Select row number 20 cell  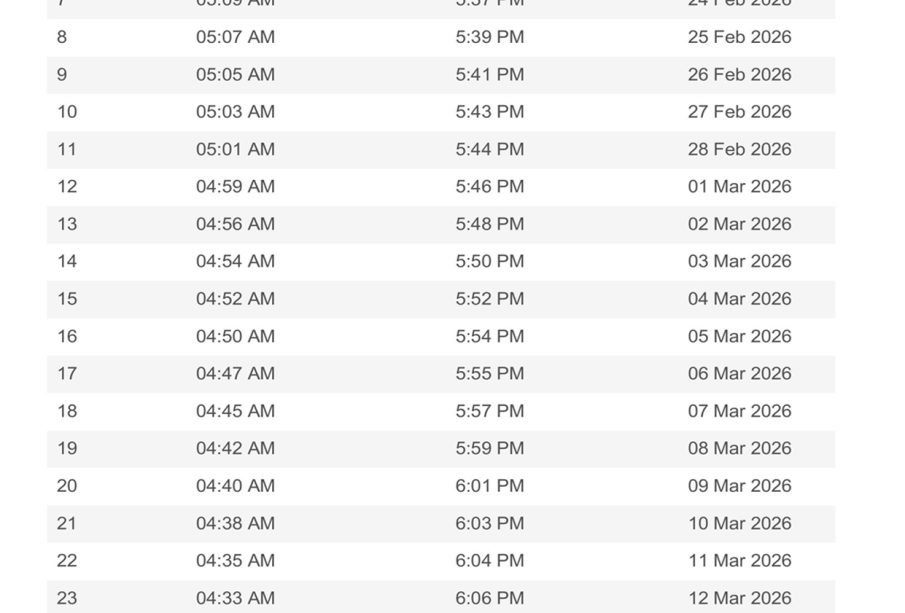pyautogui.click(x=67, y=486)
